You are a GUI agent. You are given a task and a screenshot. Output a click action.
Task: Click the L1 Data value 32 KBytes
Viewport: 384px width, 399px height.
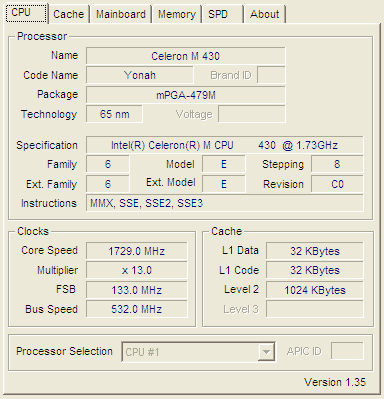click(315, 251)
